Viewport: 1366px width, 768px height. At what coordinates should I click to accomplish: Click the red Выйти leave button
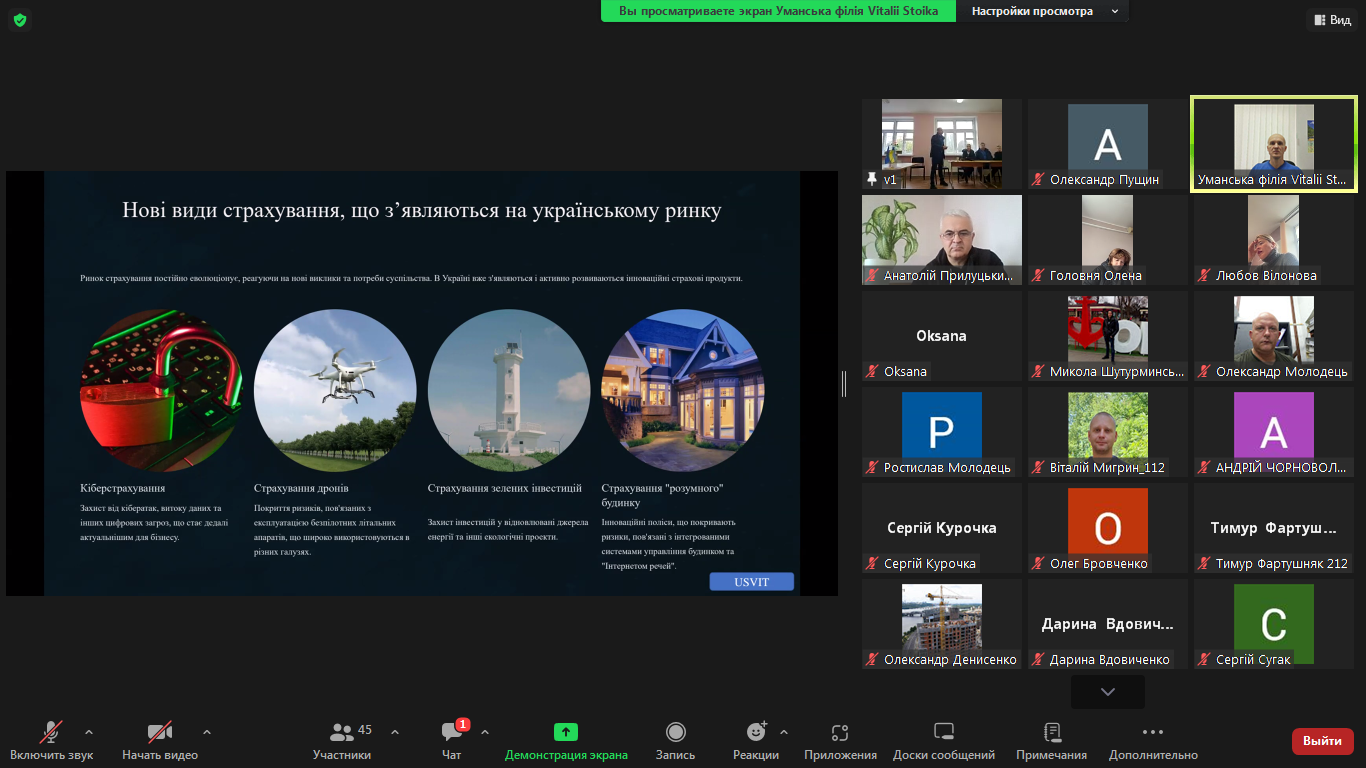[1322, 741]
